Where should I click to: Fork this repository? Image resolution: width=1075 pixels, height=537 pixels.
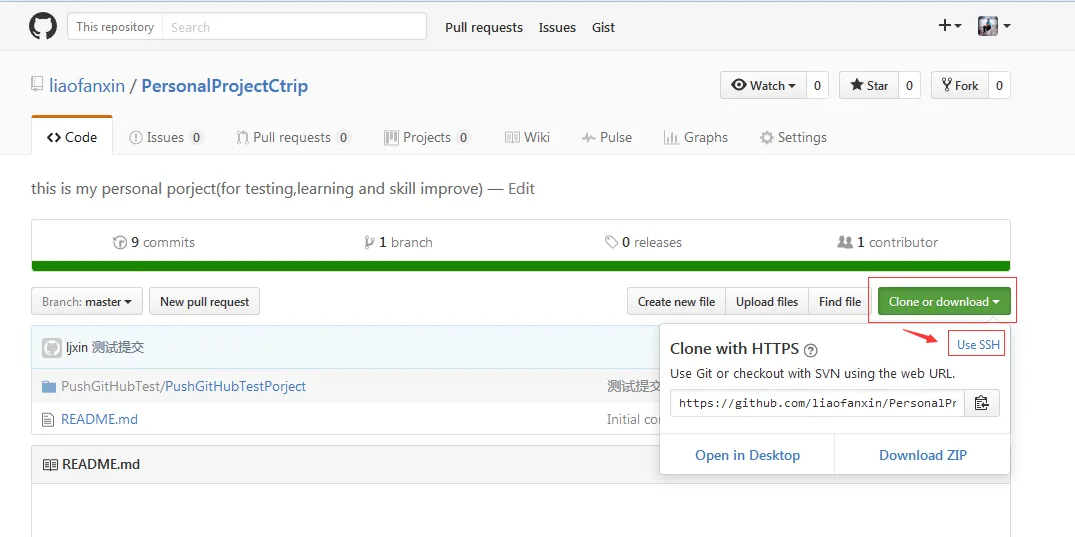[960, 86]
